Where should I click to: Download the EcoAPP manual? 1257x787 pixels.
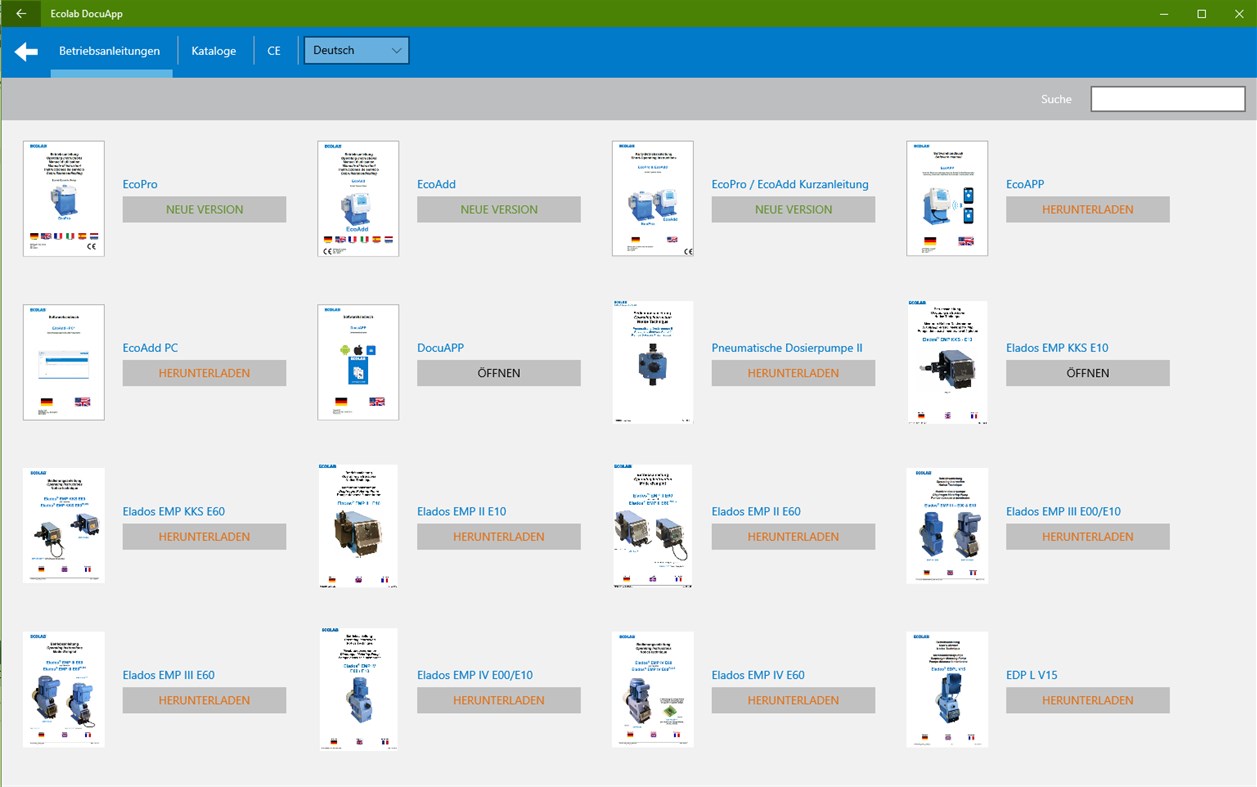tap(1087, 209)
